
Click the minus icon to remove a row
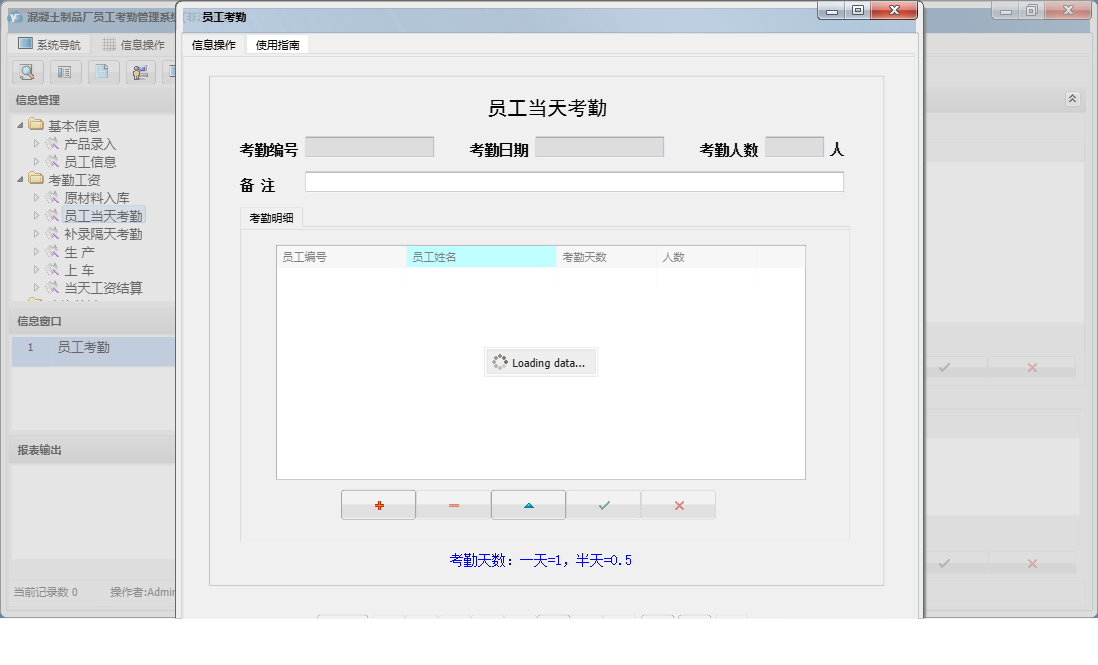pos(453,505)
